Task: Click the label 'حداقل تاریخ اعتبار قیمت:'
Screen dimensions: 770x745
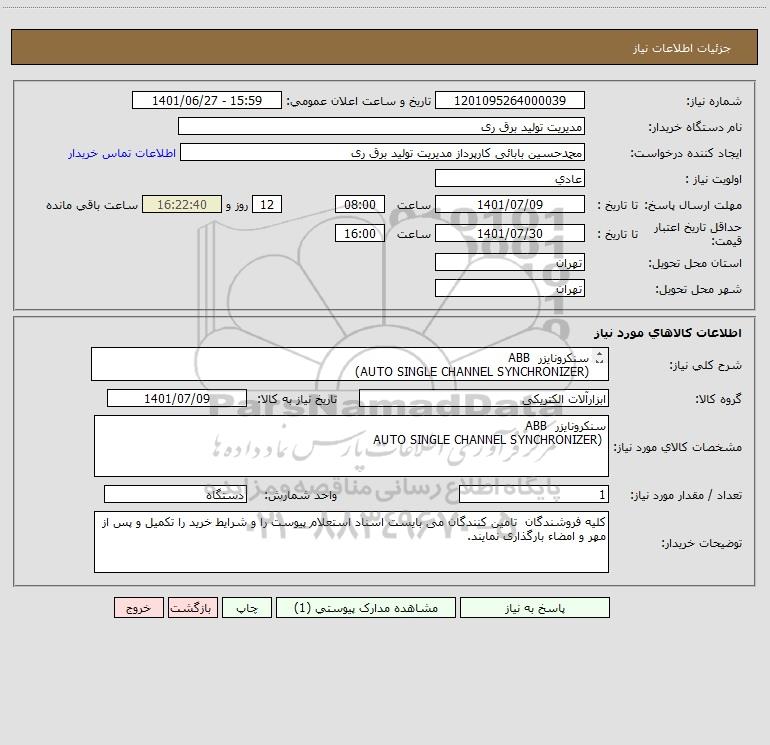Action: pos(698,234)
